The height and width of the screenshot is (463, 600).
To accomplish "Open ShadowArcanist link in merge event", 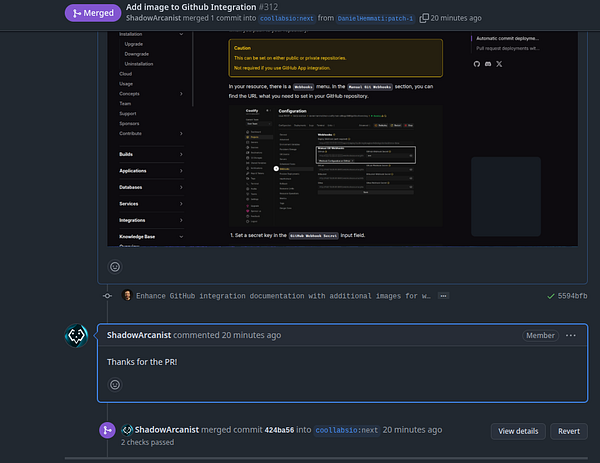I will [167, 430].
